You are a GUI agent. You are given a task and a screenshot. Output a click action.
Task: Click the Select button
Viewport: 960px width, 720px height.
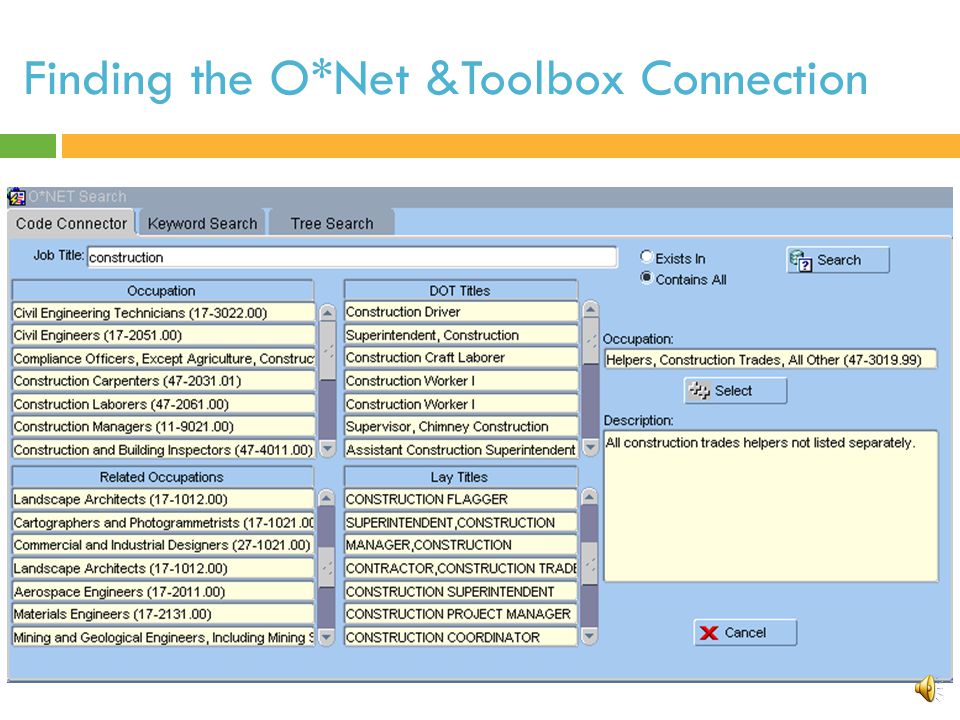point(735,391)
